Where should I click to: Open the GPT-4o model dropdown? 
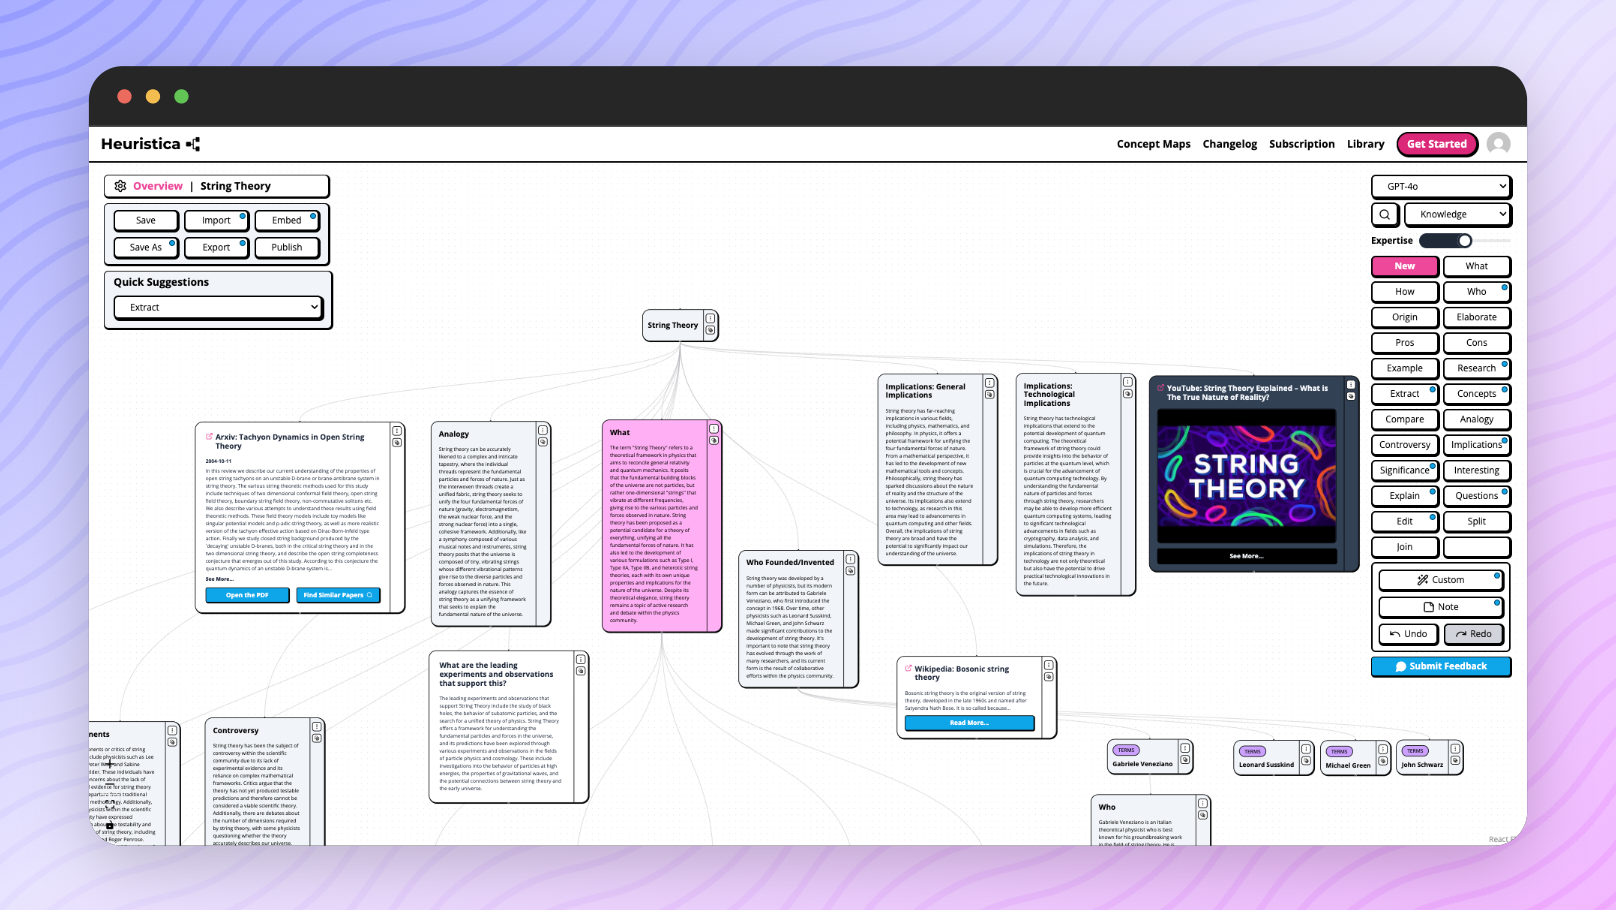tap(1441, 186)
